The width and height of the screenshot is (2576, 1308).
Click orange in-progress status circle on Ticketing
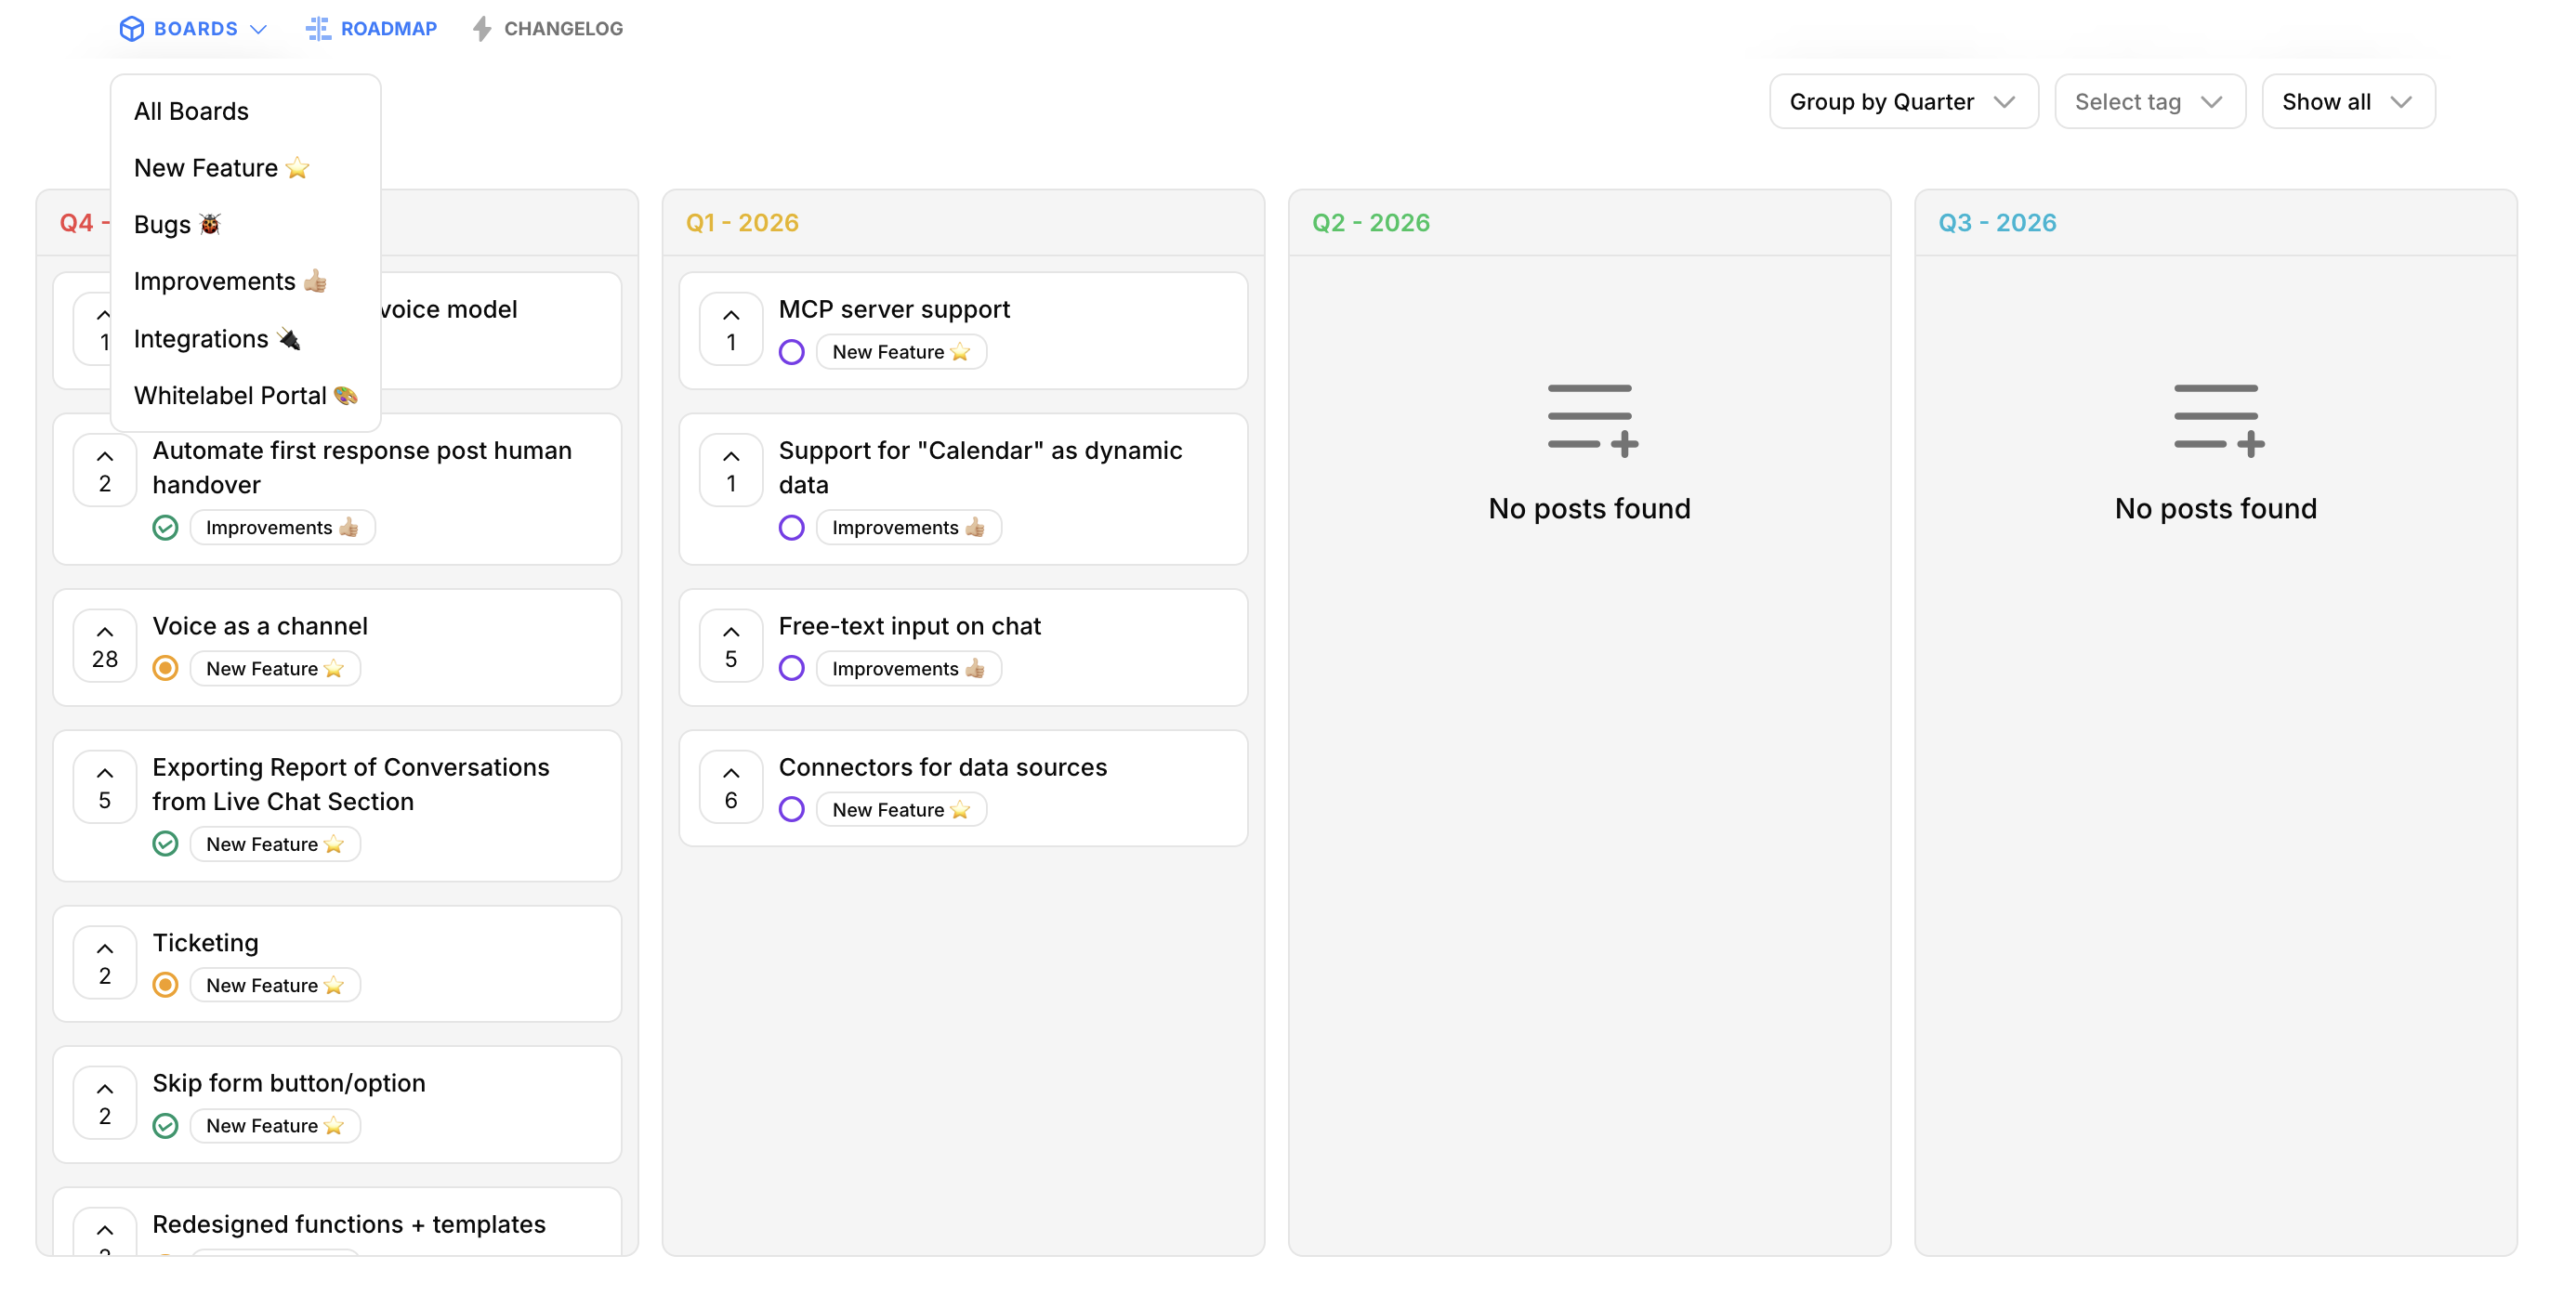tap(166, 985)
